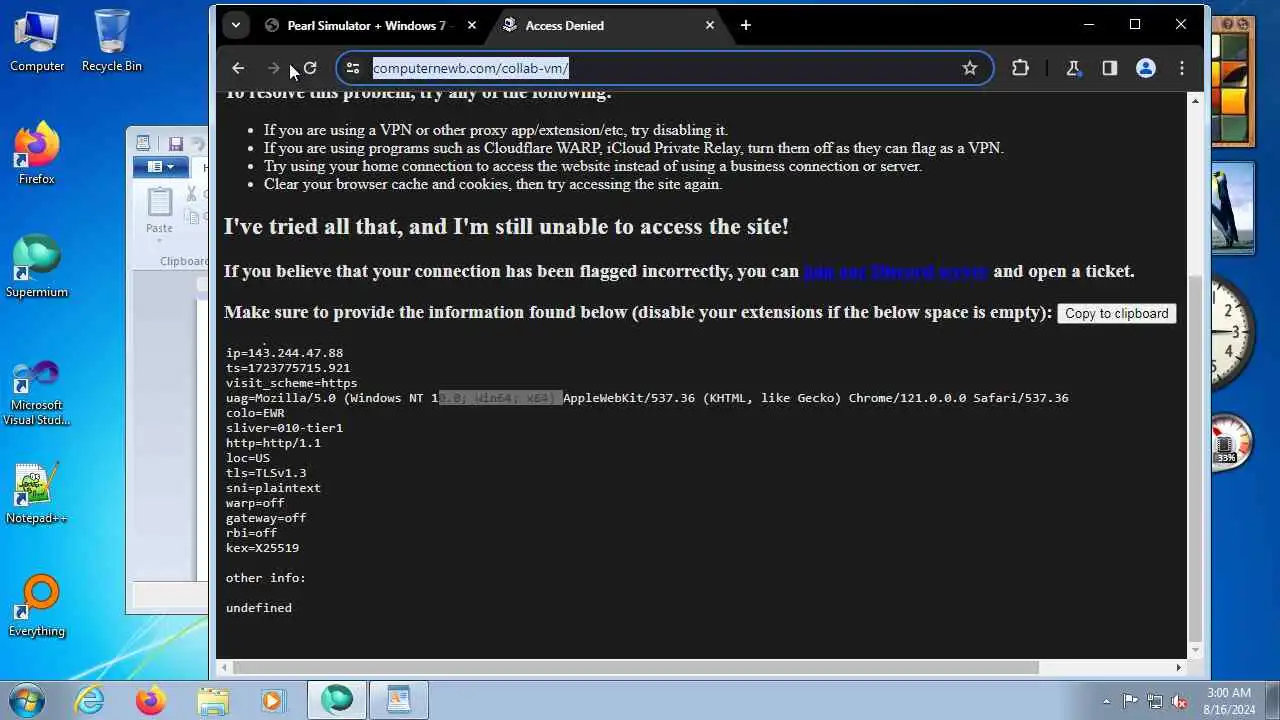Open the muted volume tray icon
The image size is (1280, 720).
tap(1179, 701)
